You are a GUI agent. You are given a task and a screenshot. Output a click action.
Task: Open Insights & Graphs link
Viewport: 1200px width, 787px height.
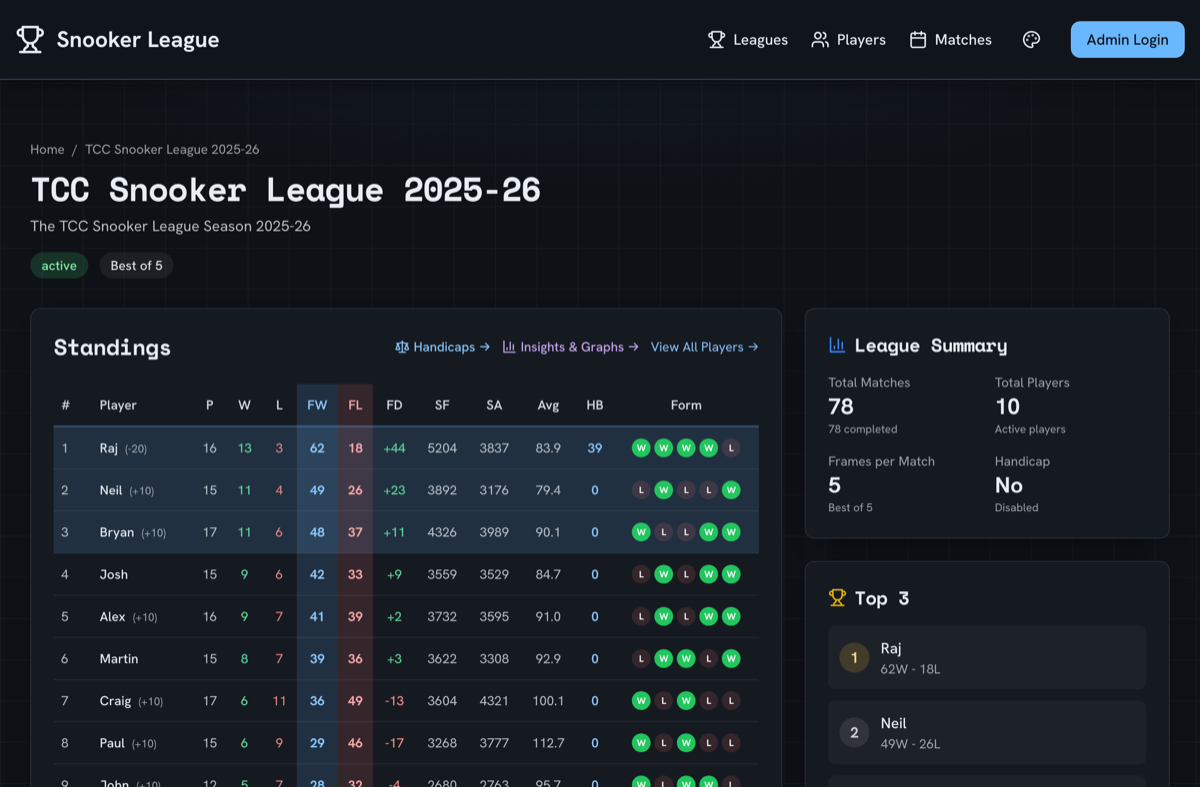click(570, 347)
